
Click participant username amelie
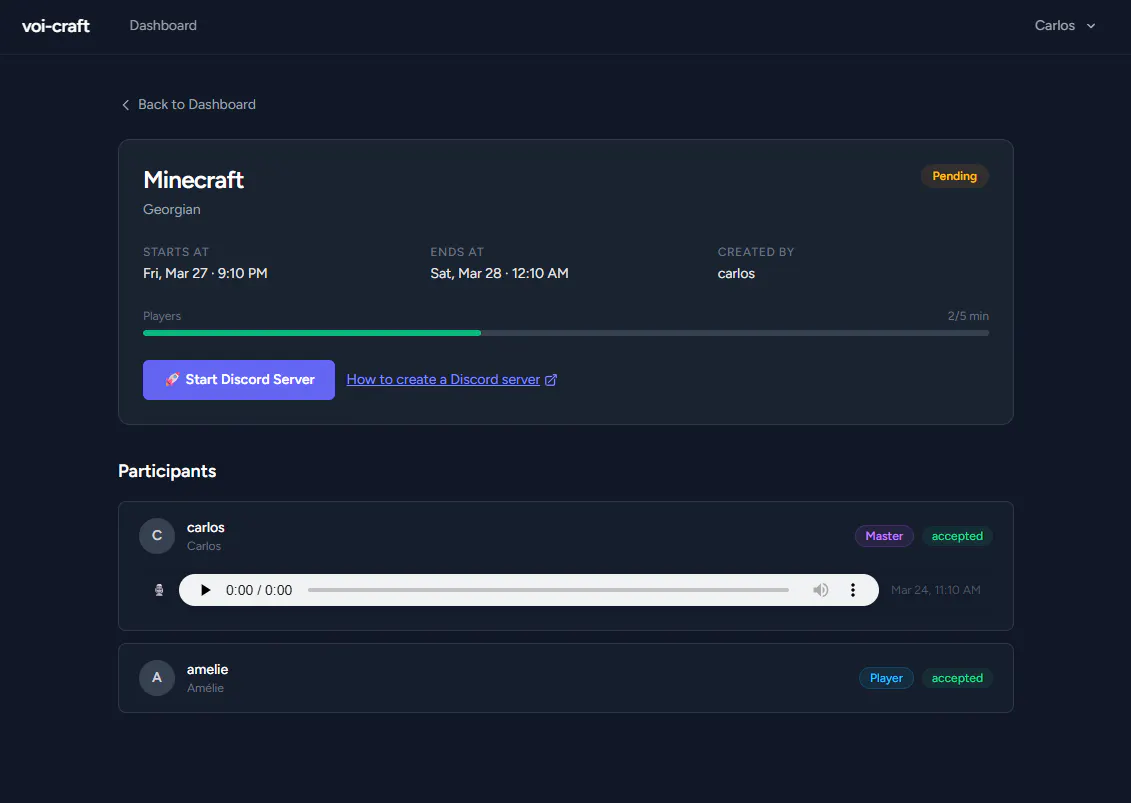click(207, 670)
